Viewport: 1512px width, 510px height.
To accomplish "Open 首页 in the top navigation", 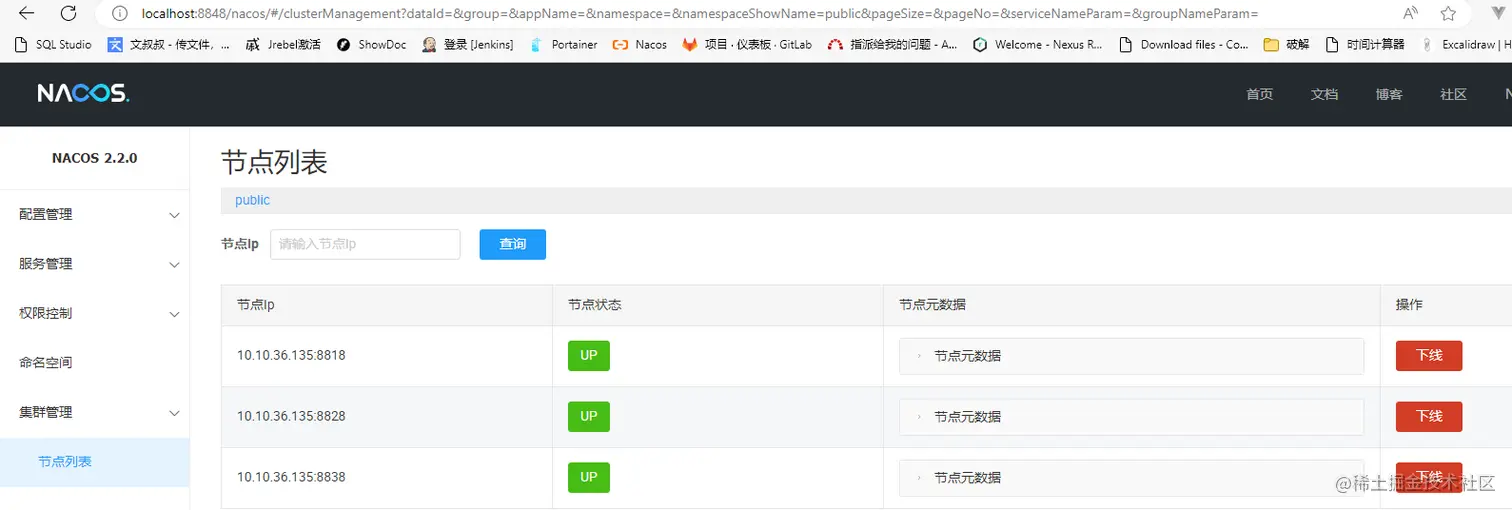I will [1260, 94].
